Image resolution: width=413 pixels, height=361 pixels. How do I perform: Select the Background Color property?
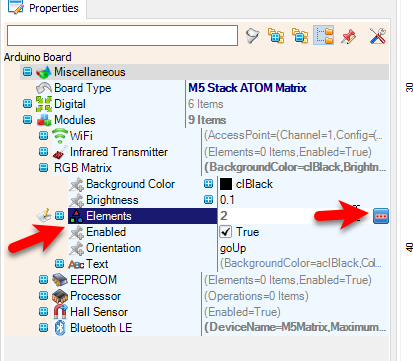coord(130,184)
